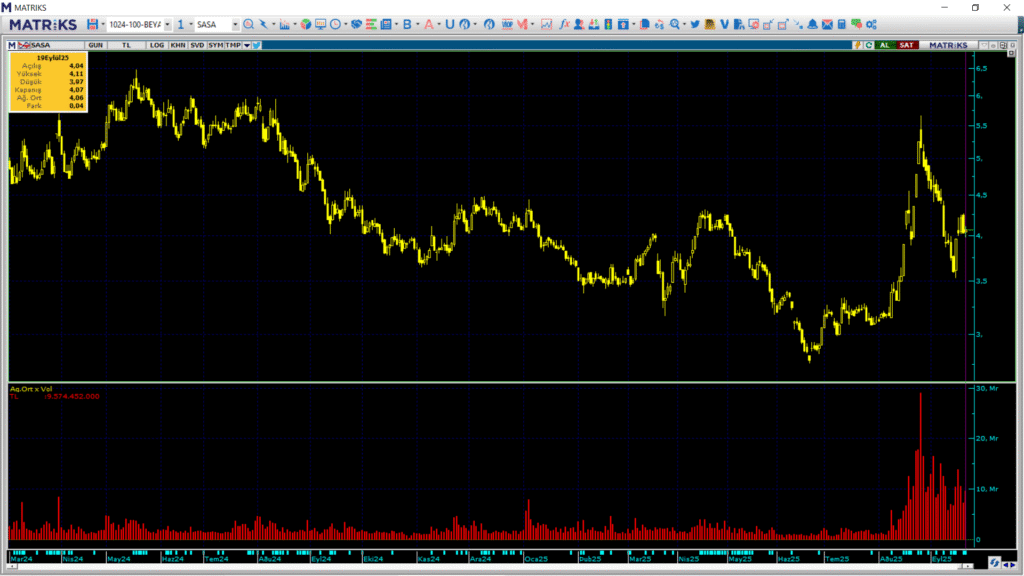The width and height of the screenshot is (1024, 576).
Task: Toggle the SVD chart option
Action: pos(197,45)
